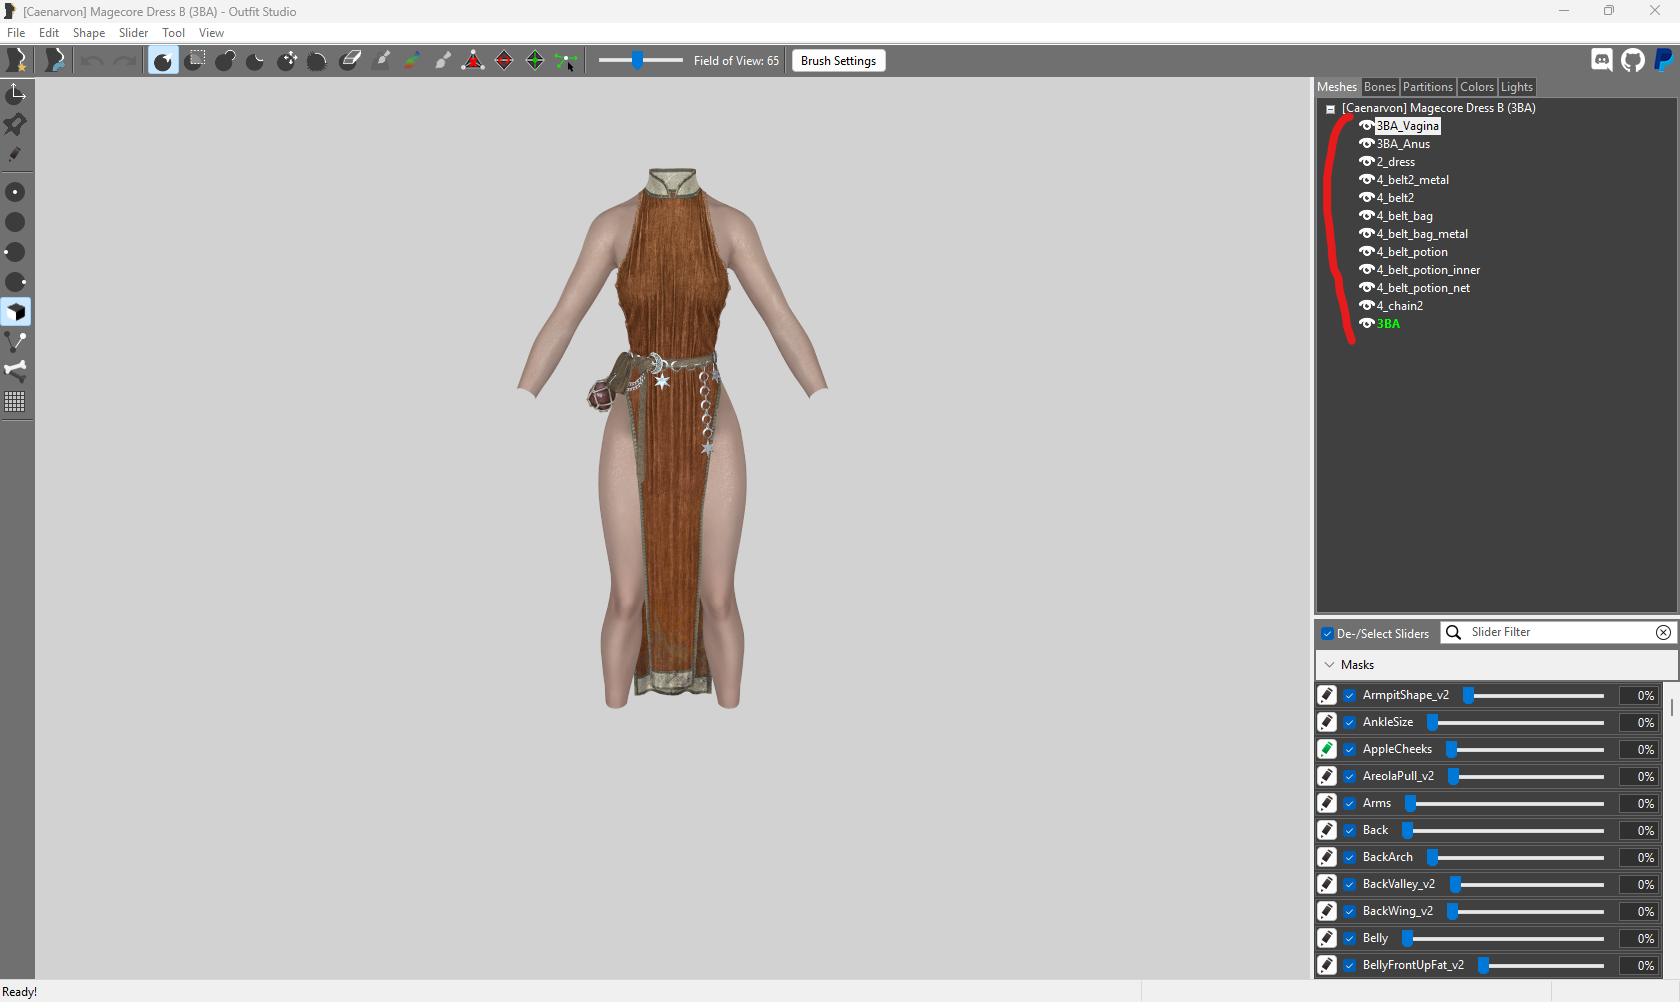Viewport: 1680px width, 1002px height.
Task: Activate the Select tool with arrow
Action: 163,61
